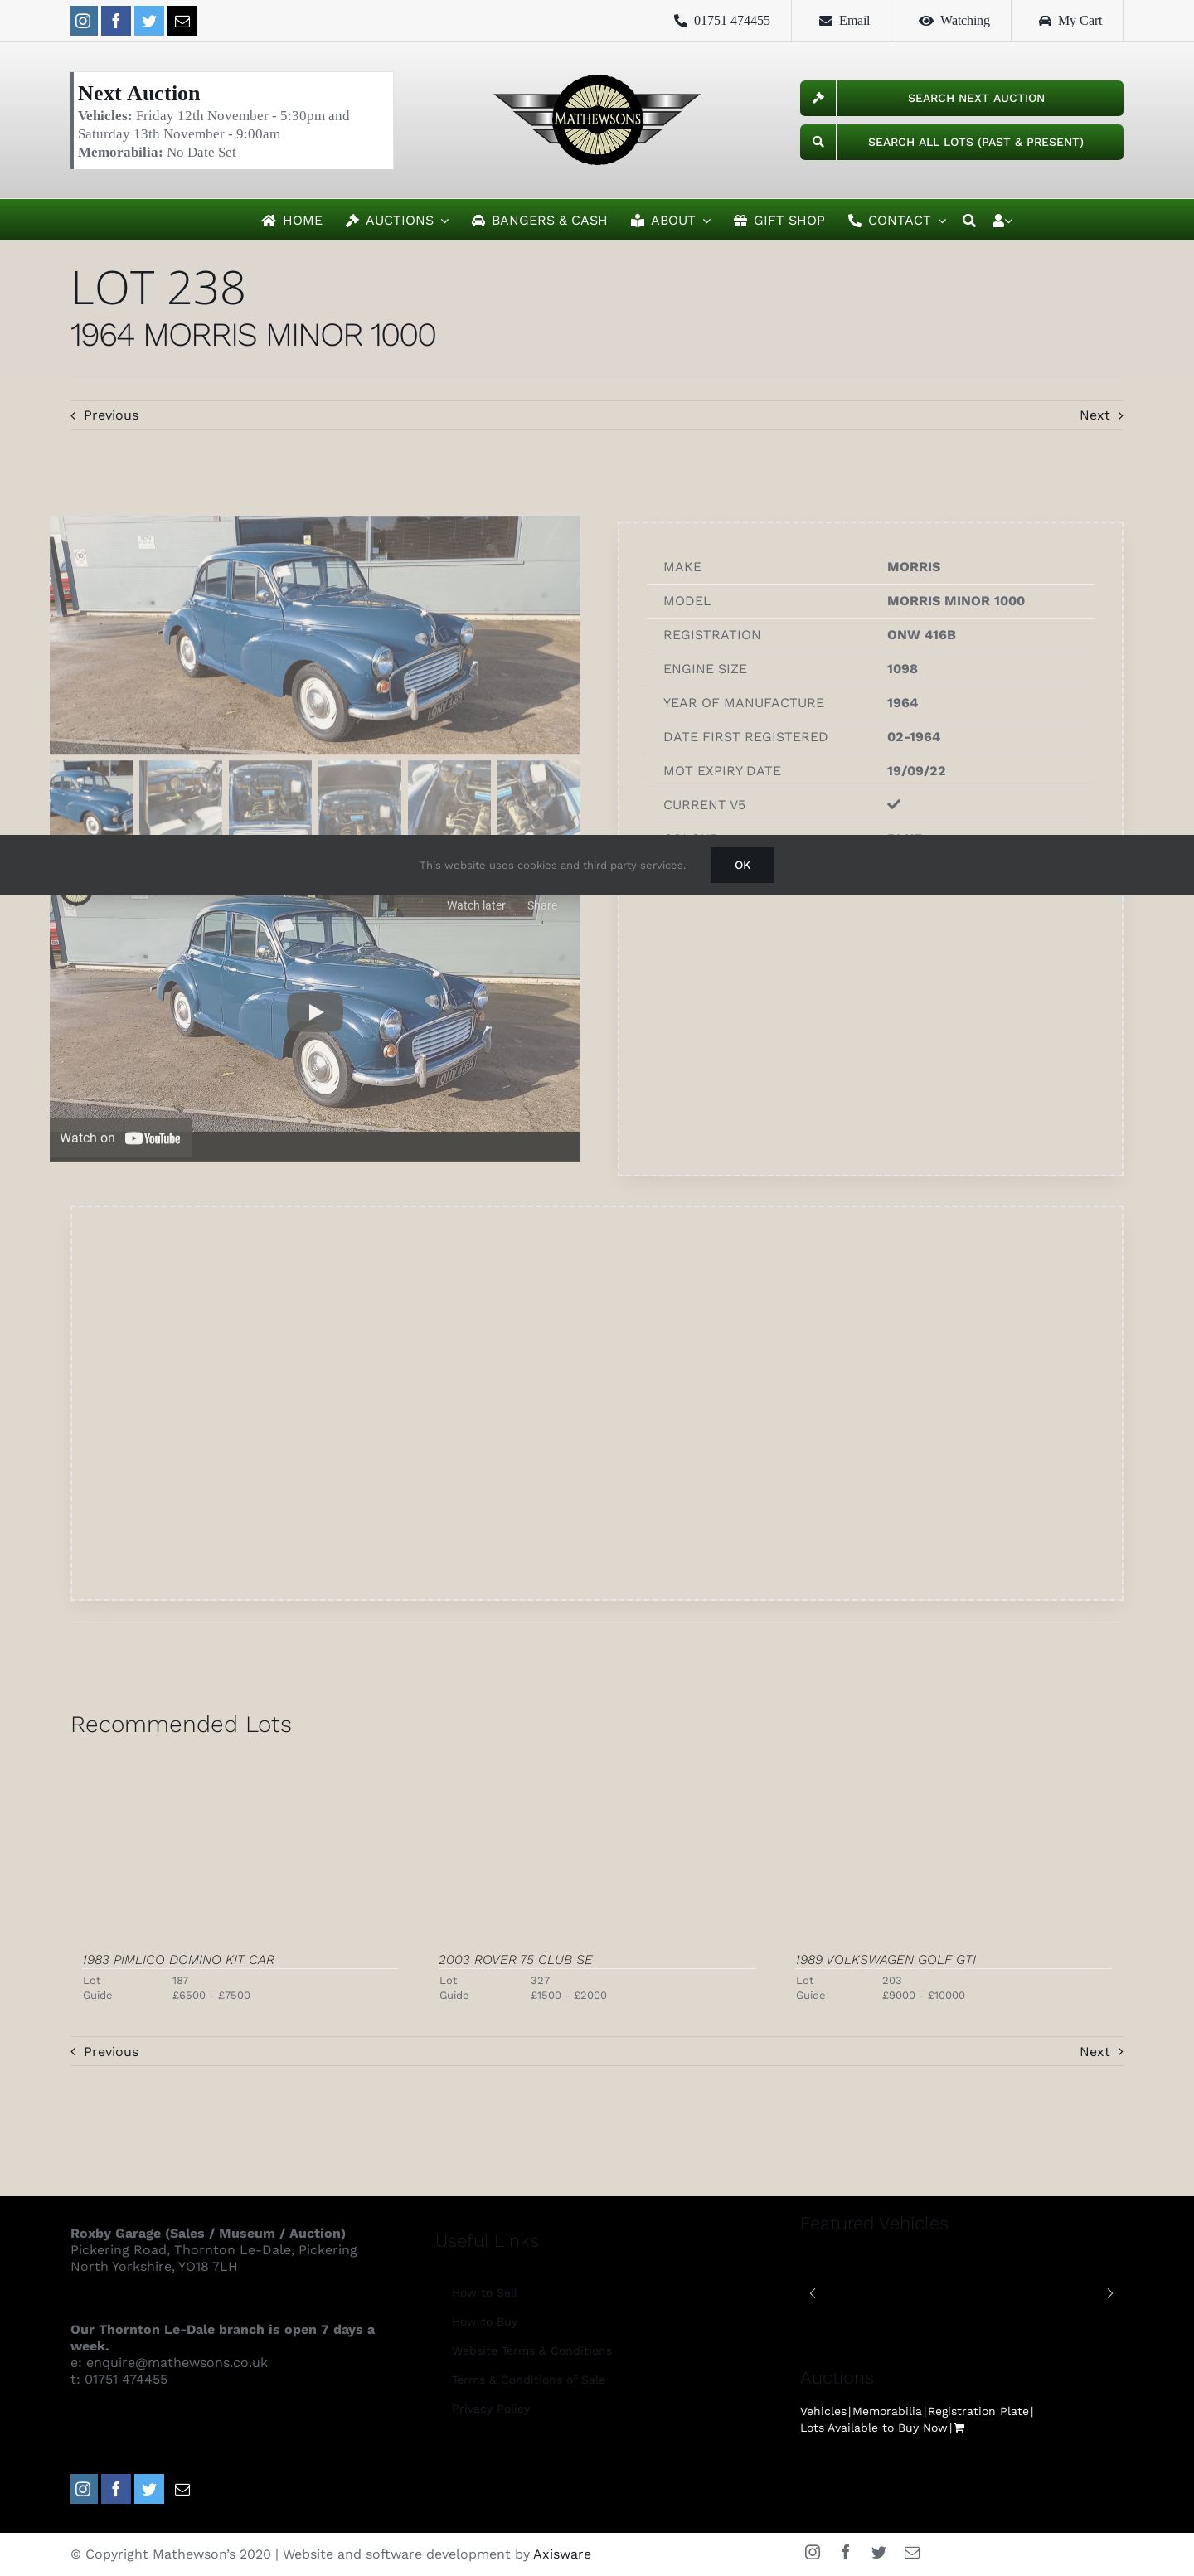Screen dimensions: 1194x2576
Task: Click featured vehicles right arrow
Action: [x=1110, y=2293]
